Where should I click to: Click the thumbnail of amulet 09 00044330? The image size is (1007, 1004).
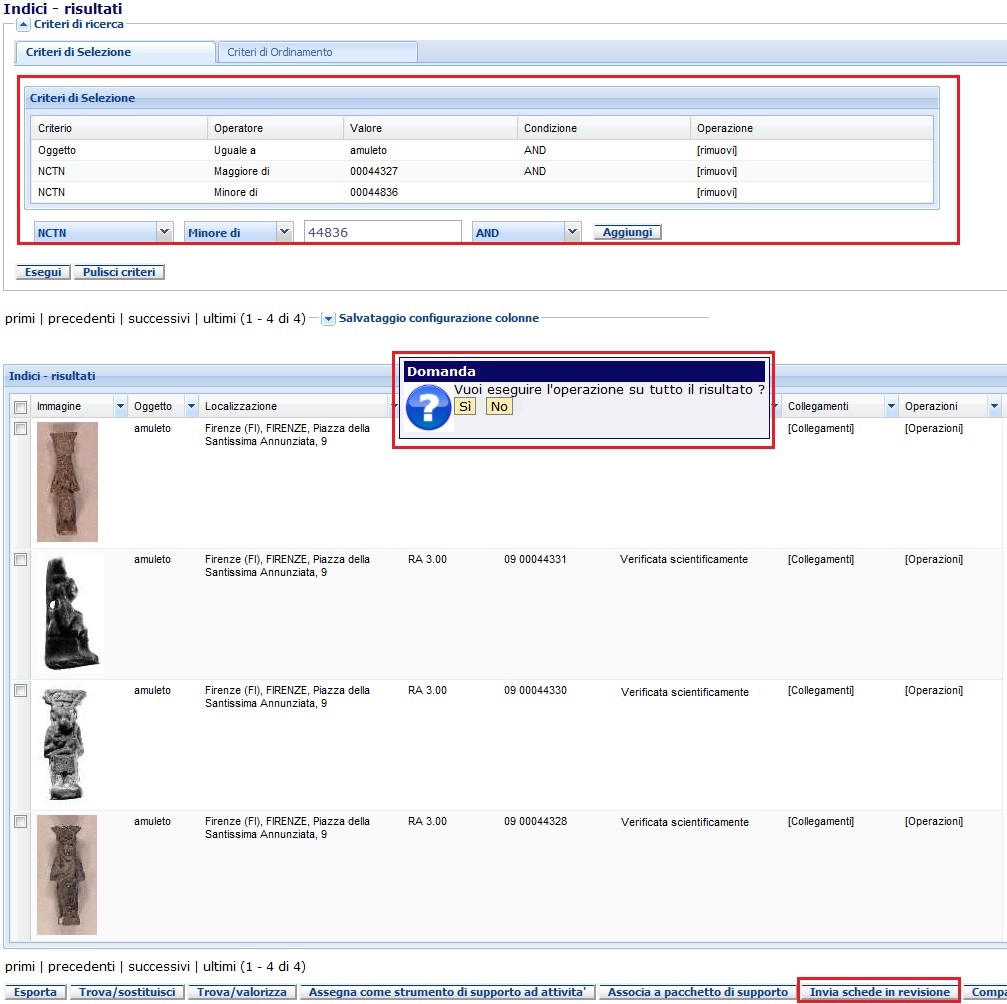65,744
